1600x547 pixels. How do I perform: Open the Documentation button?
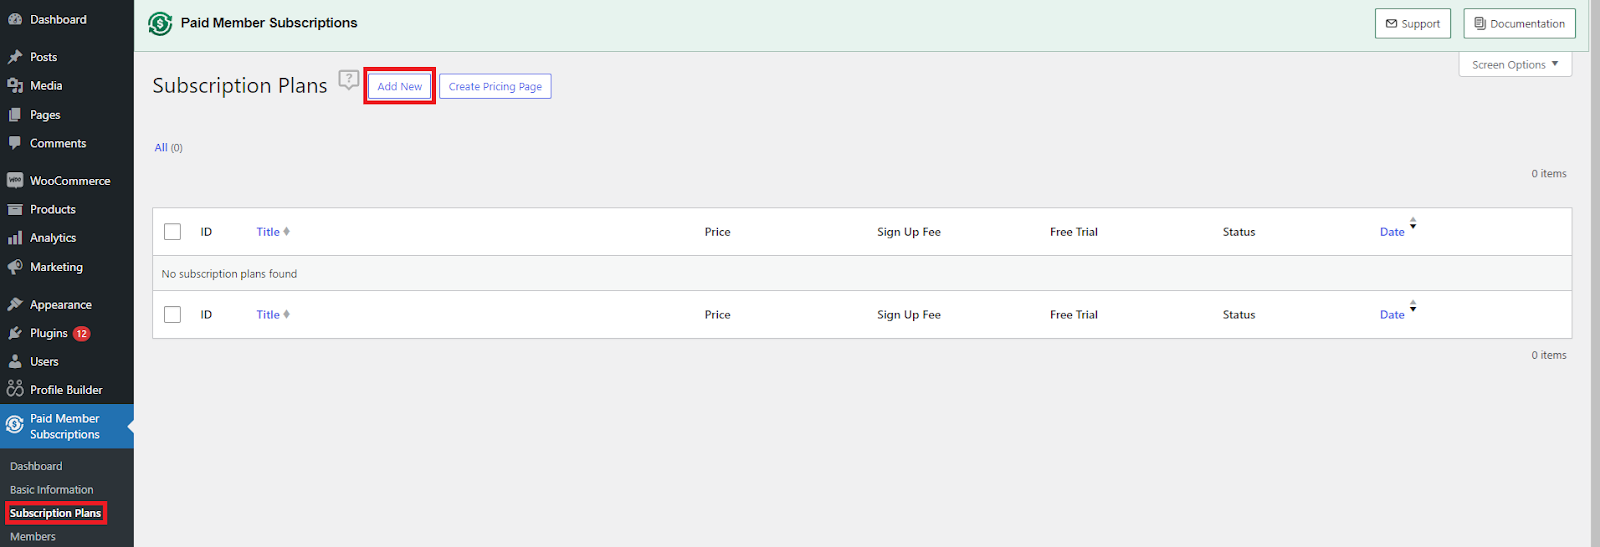[1519, 24]
